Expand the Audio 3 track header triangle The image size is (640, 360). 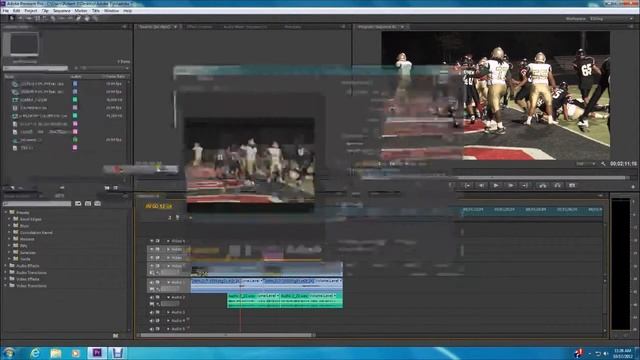pyautogui.click(x=168, y=313)
